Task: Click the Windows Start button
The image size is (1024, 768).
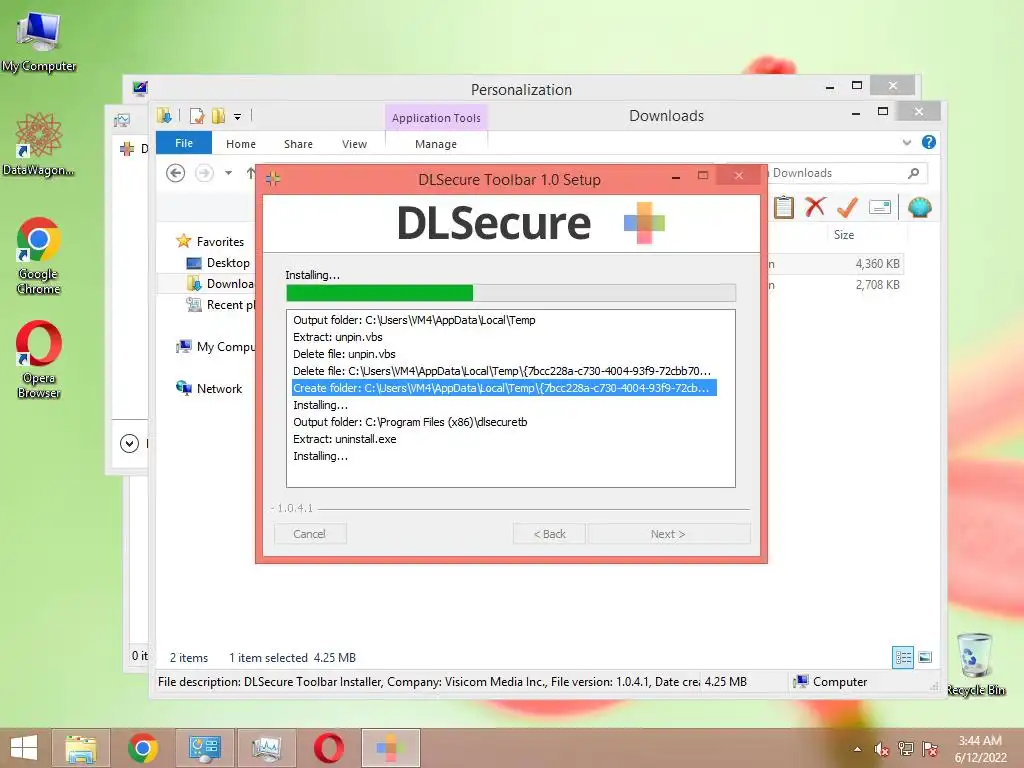Action: coord(24,748)
